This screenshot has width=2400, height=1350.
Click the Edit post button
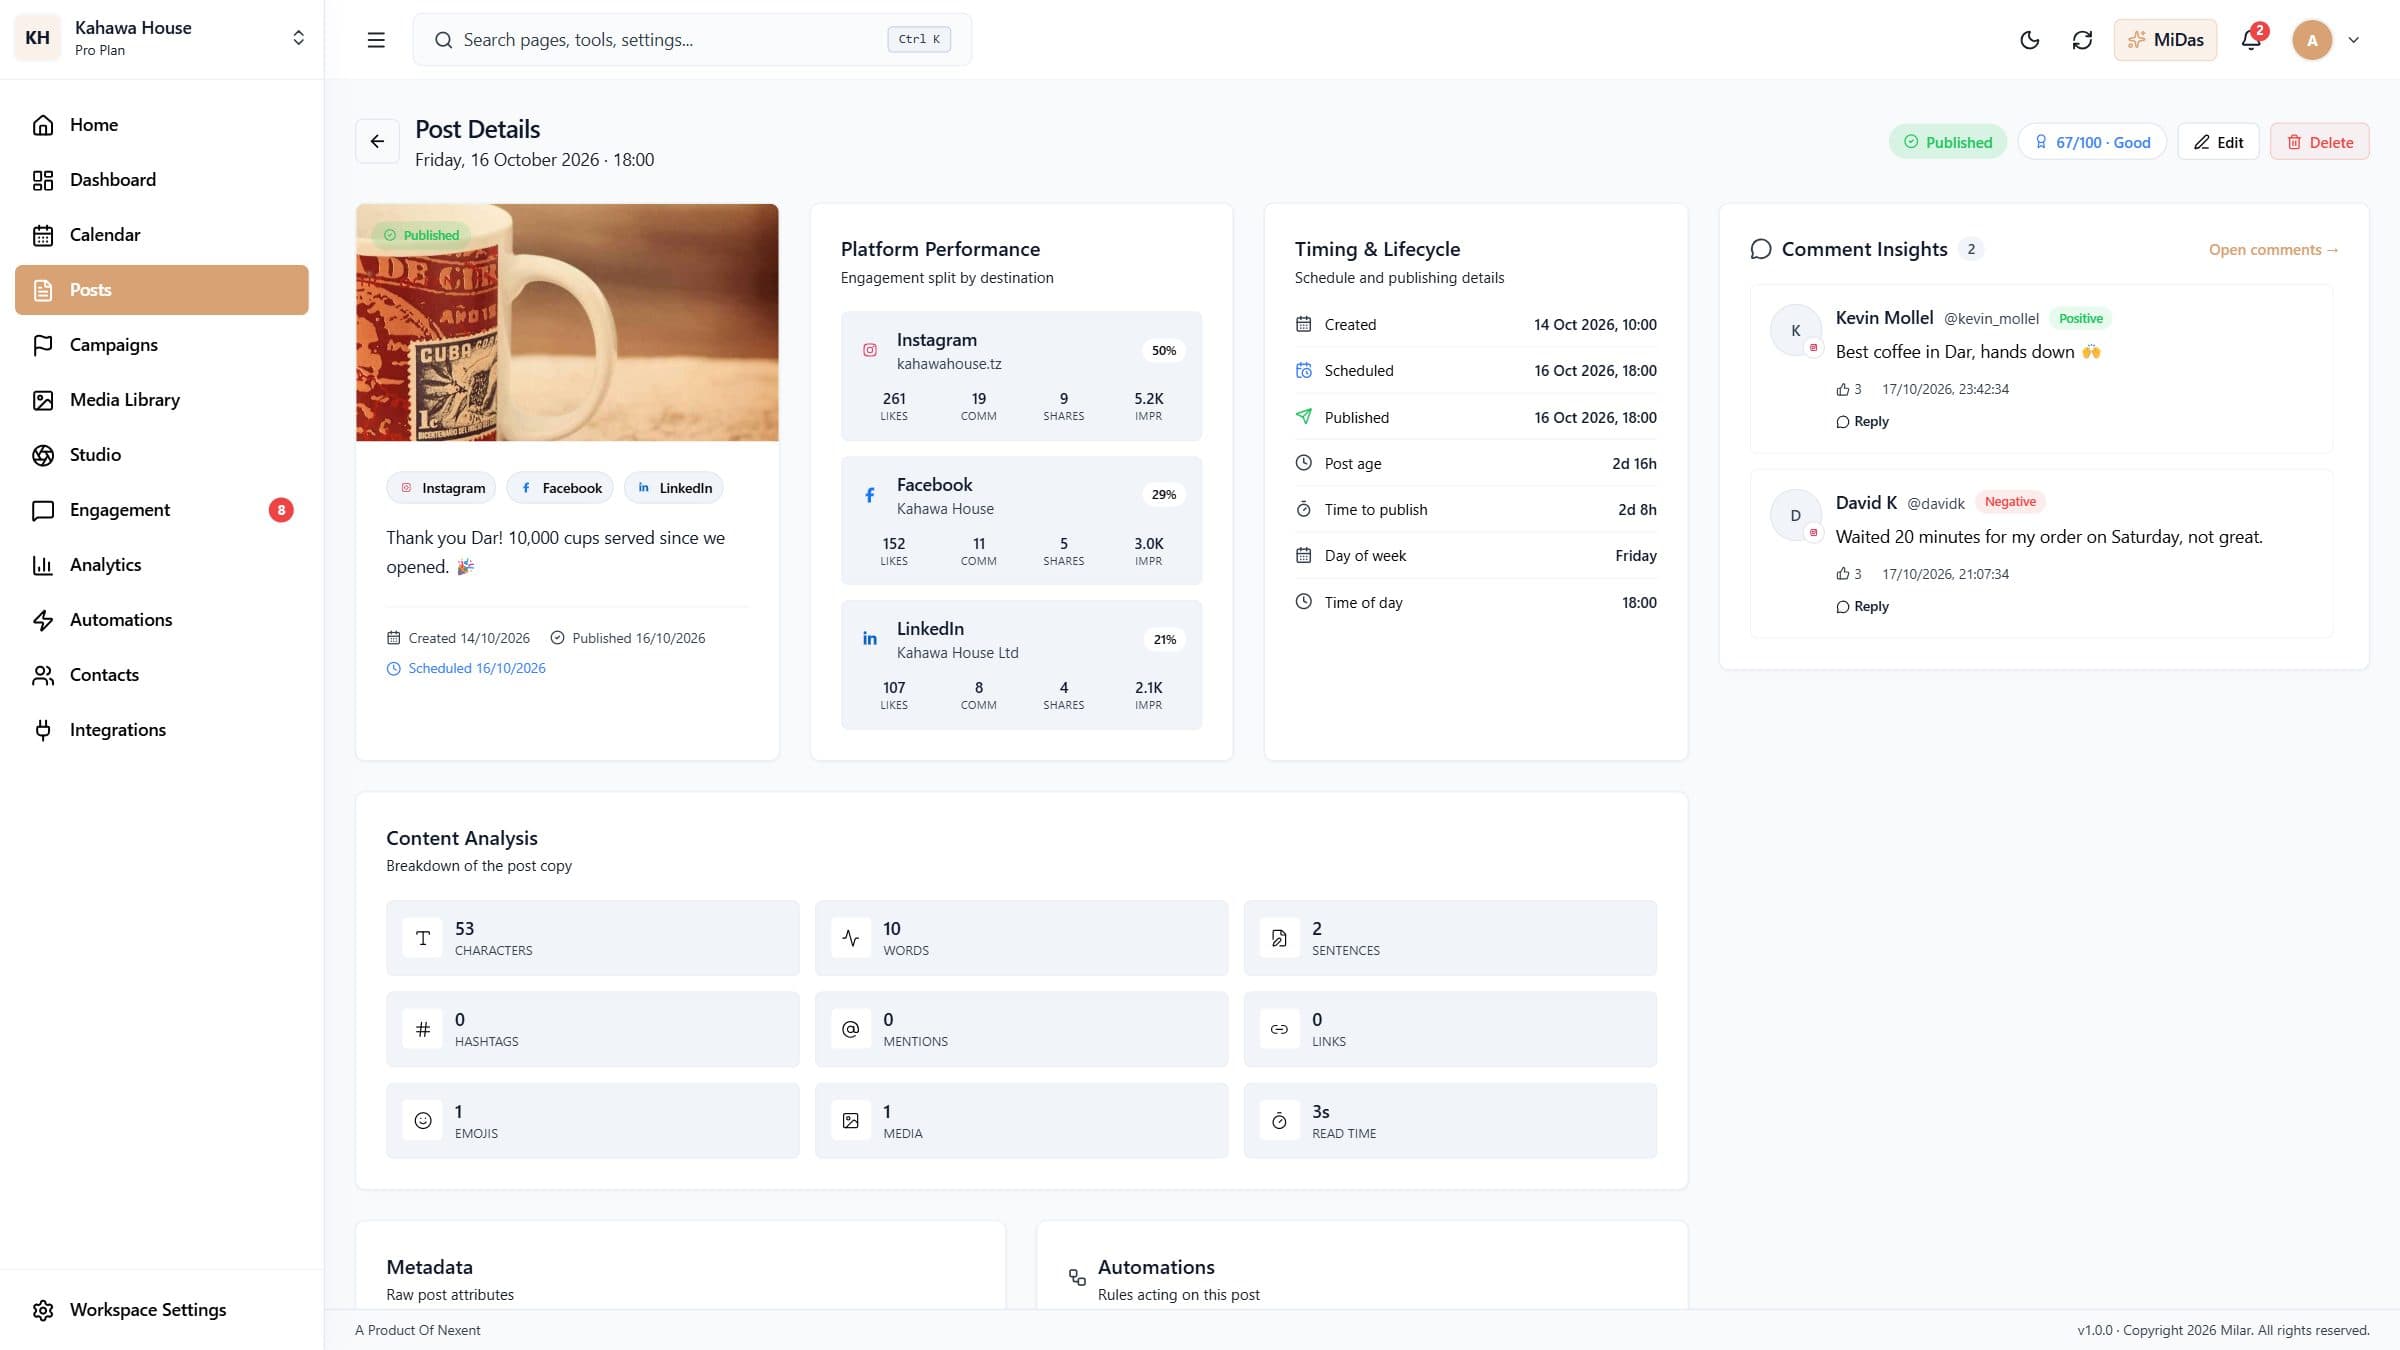point(2218,142)
